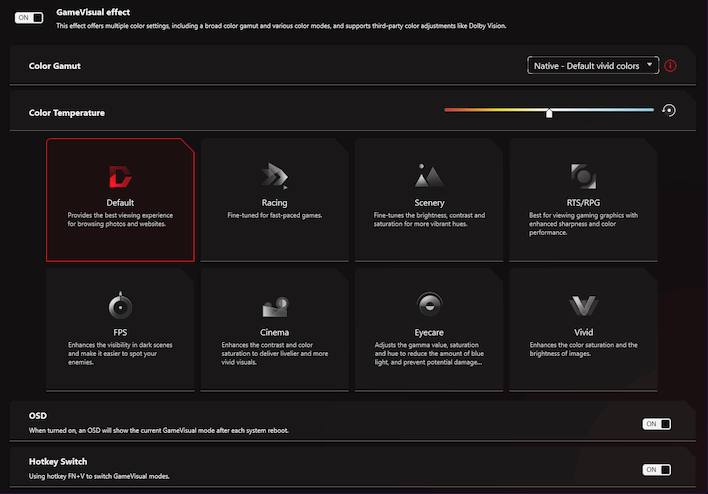Viewport: 708px width, 494px height.
Task: Click the "Color Temperature" label
Action: coord(67,113)
